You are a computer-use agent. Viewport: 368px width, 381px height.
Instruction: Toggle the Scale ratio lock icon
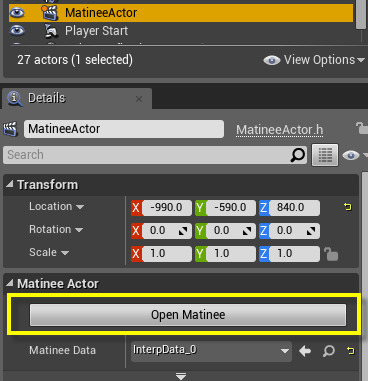331,254
